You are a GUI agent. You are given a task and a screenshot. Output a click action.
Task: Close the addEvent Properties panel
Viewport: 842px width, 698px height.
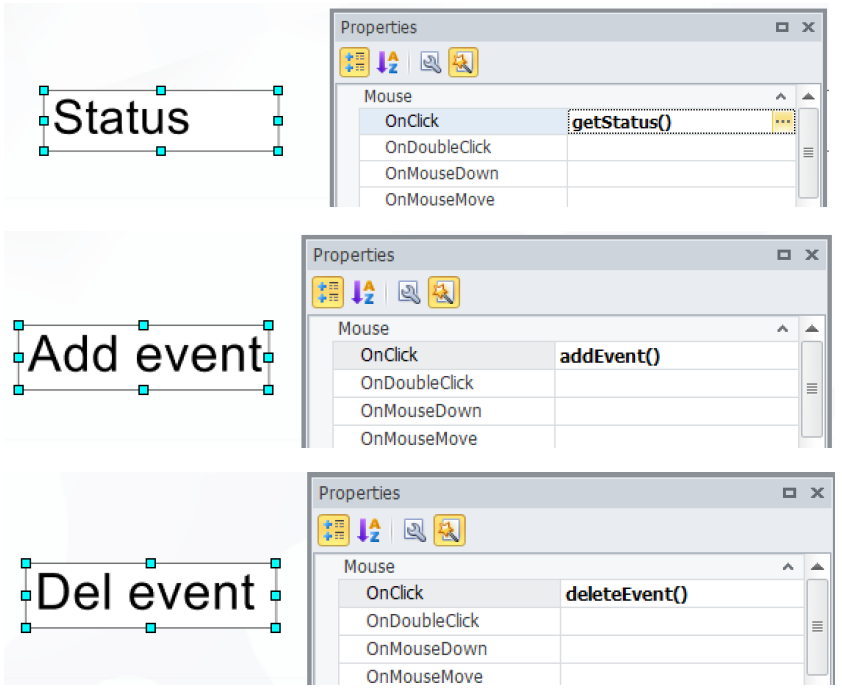coord(812,255)
